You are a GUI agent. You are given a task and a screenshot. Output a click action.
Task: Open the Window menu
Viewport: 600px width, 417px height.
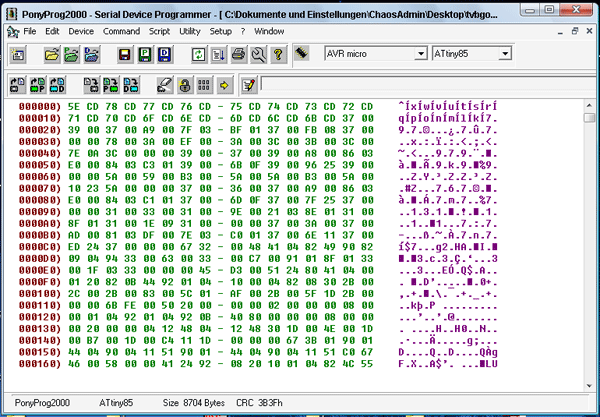tap(269, 31)
